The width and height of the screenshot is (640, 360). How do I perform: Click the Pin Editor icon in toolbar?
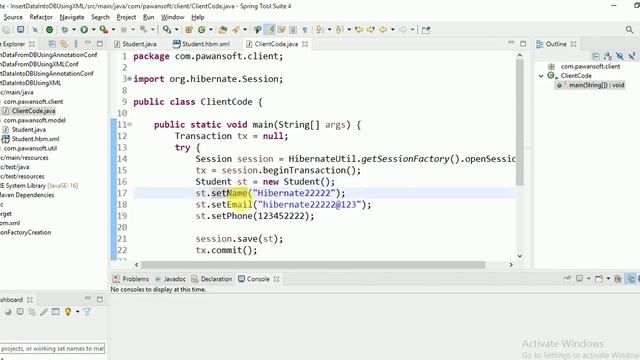(x=426, y=29)
